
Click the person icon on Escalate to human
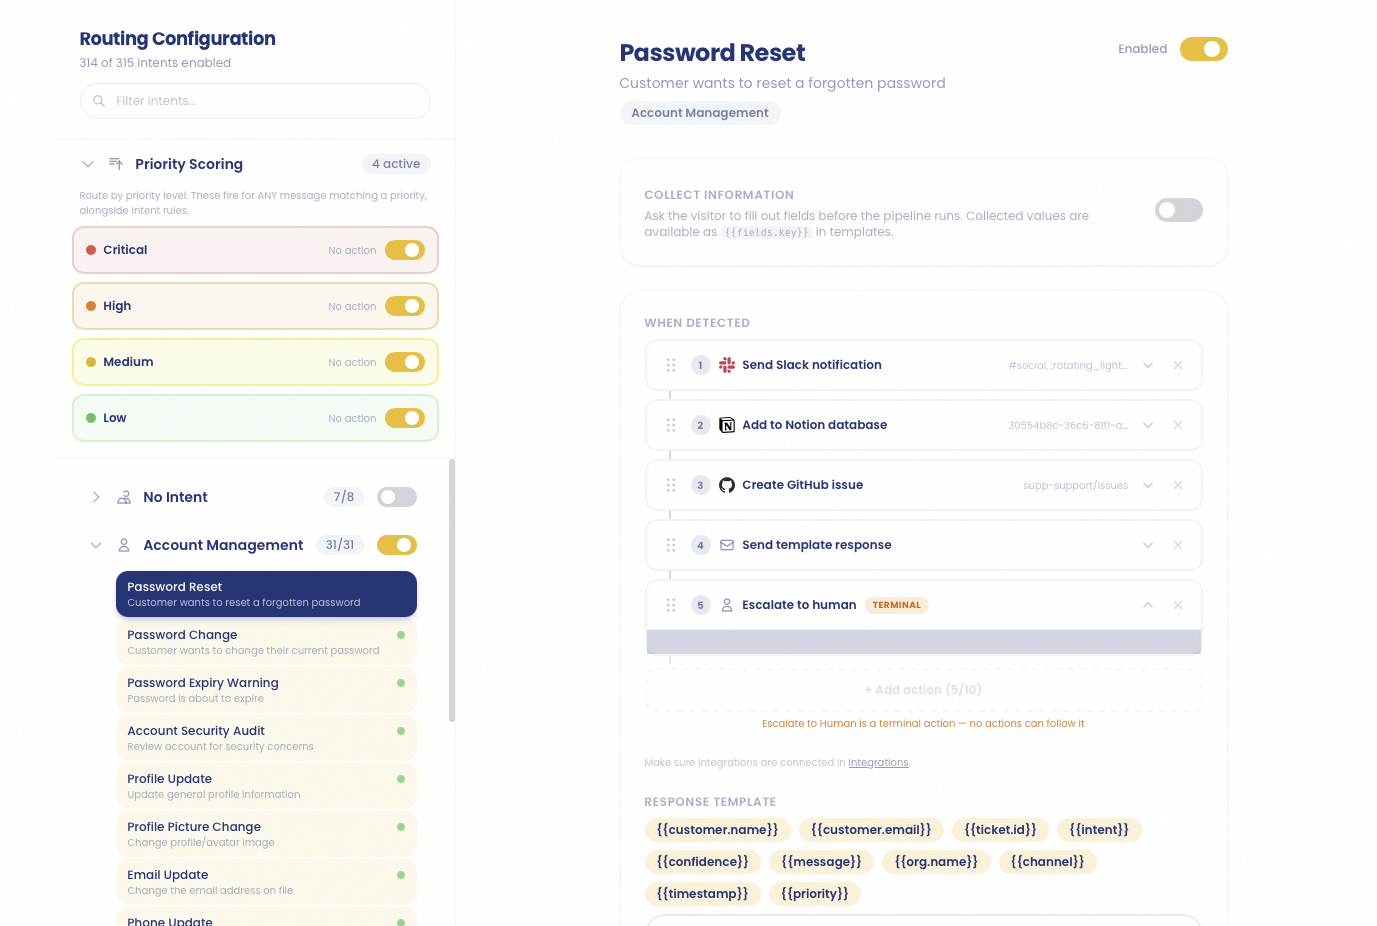(726, 604)
